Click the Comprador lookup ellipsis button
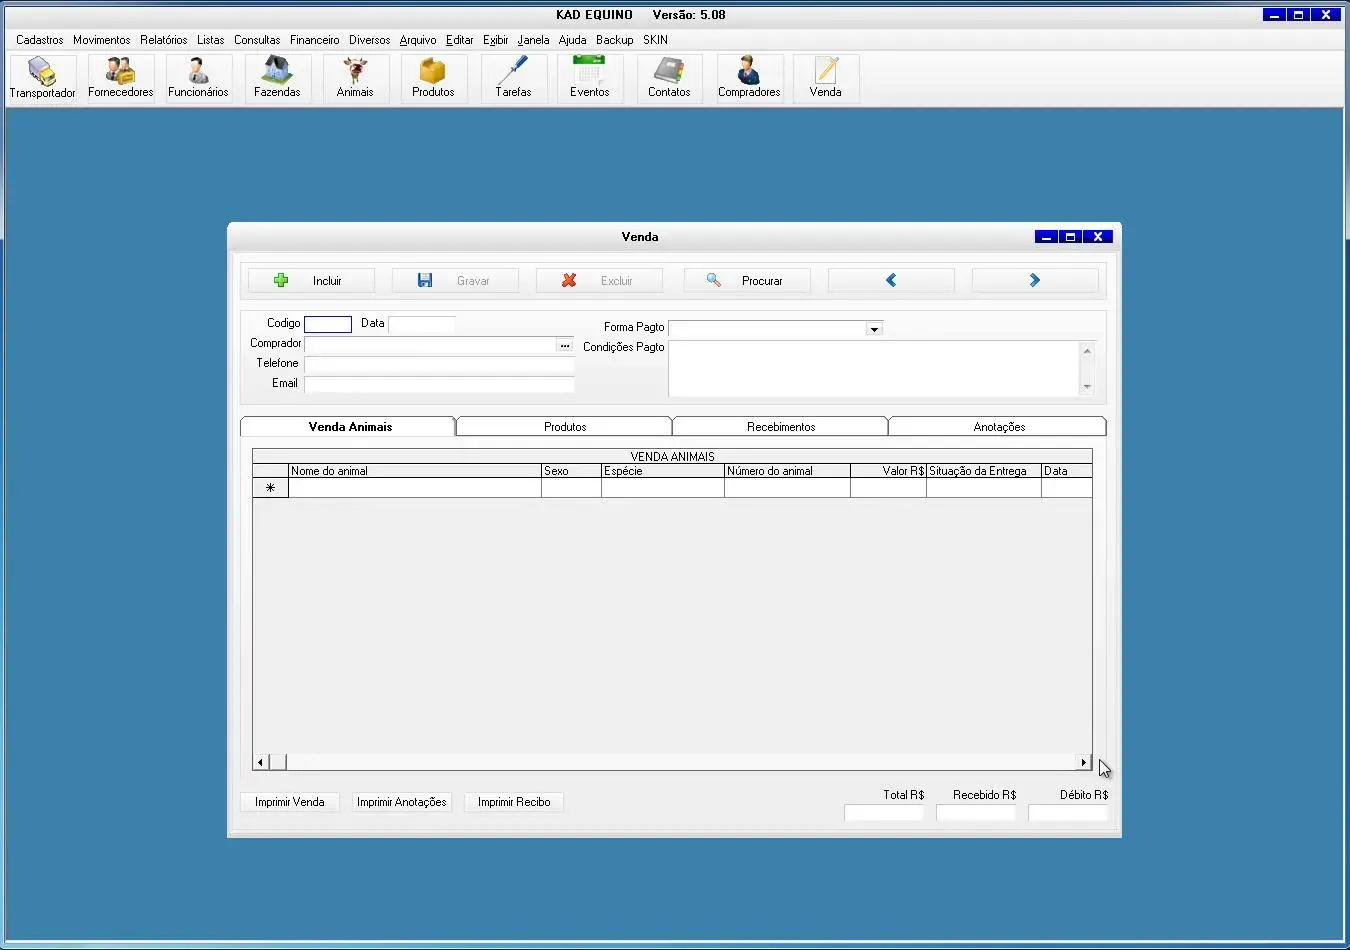Viewport: 1350px width, 950px height. pyautogui.click(x=565, y=345)
